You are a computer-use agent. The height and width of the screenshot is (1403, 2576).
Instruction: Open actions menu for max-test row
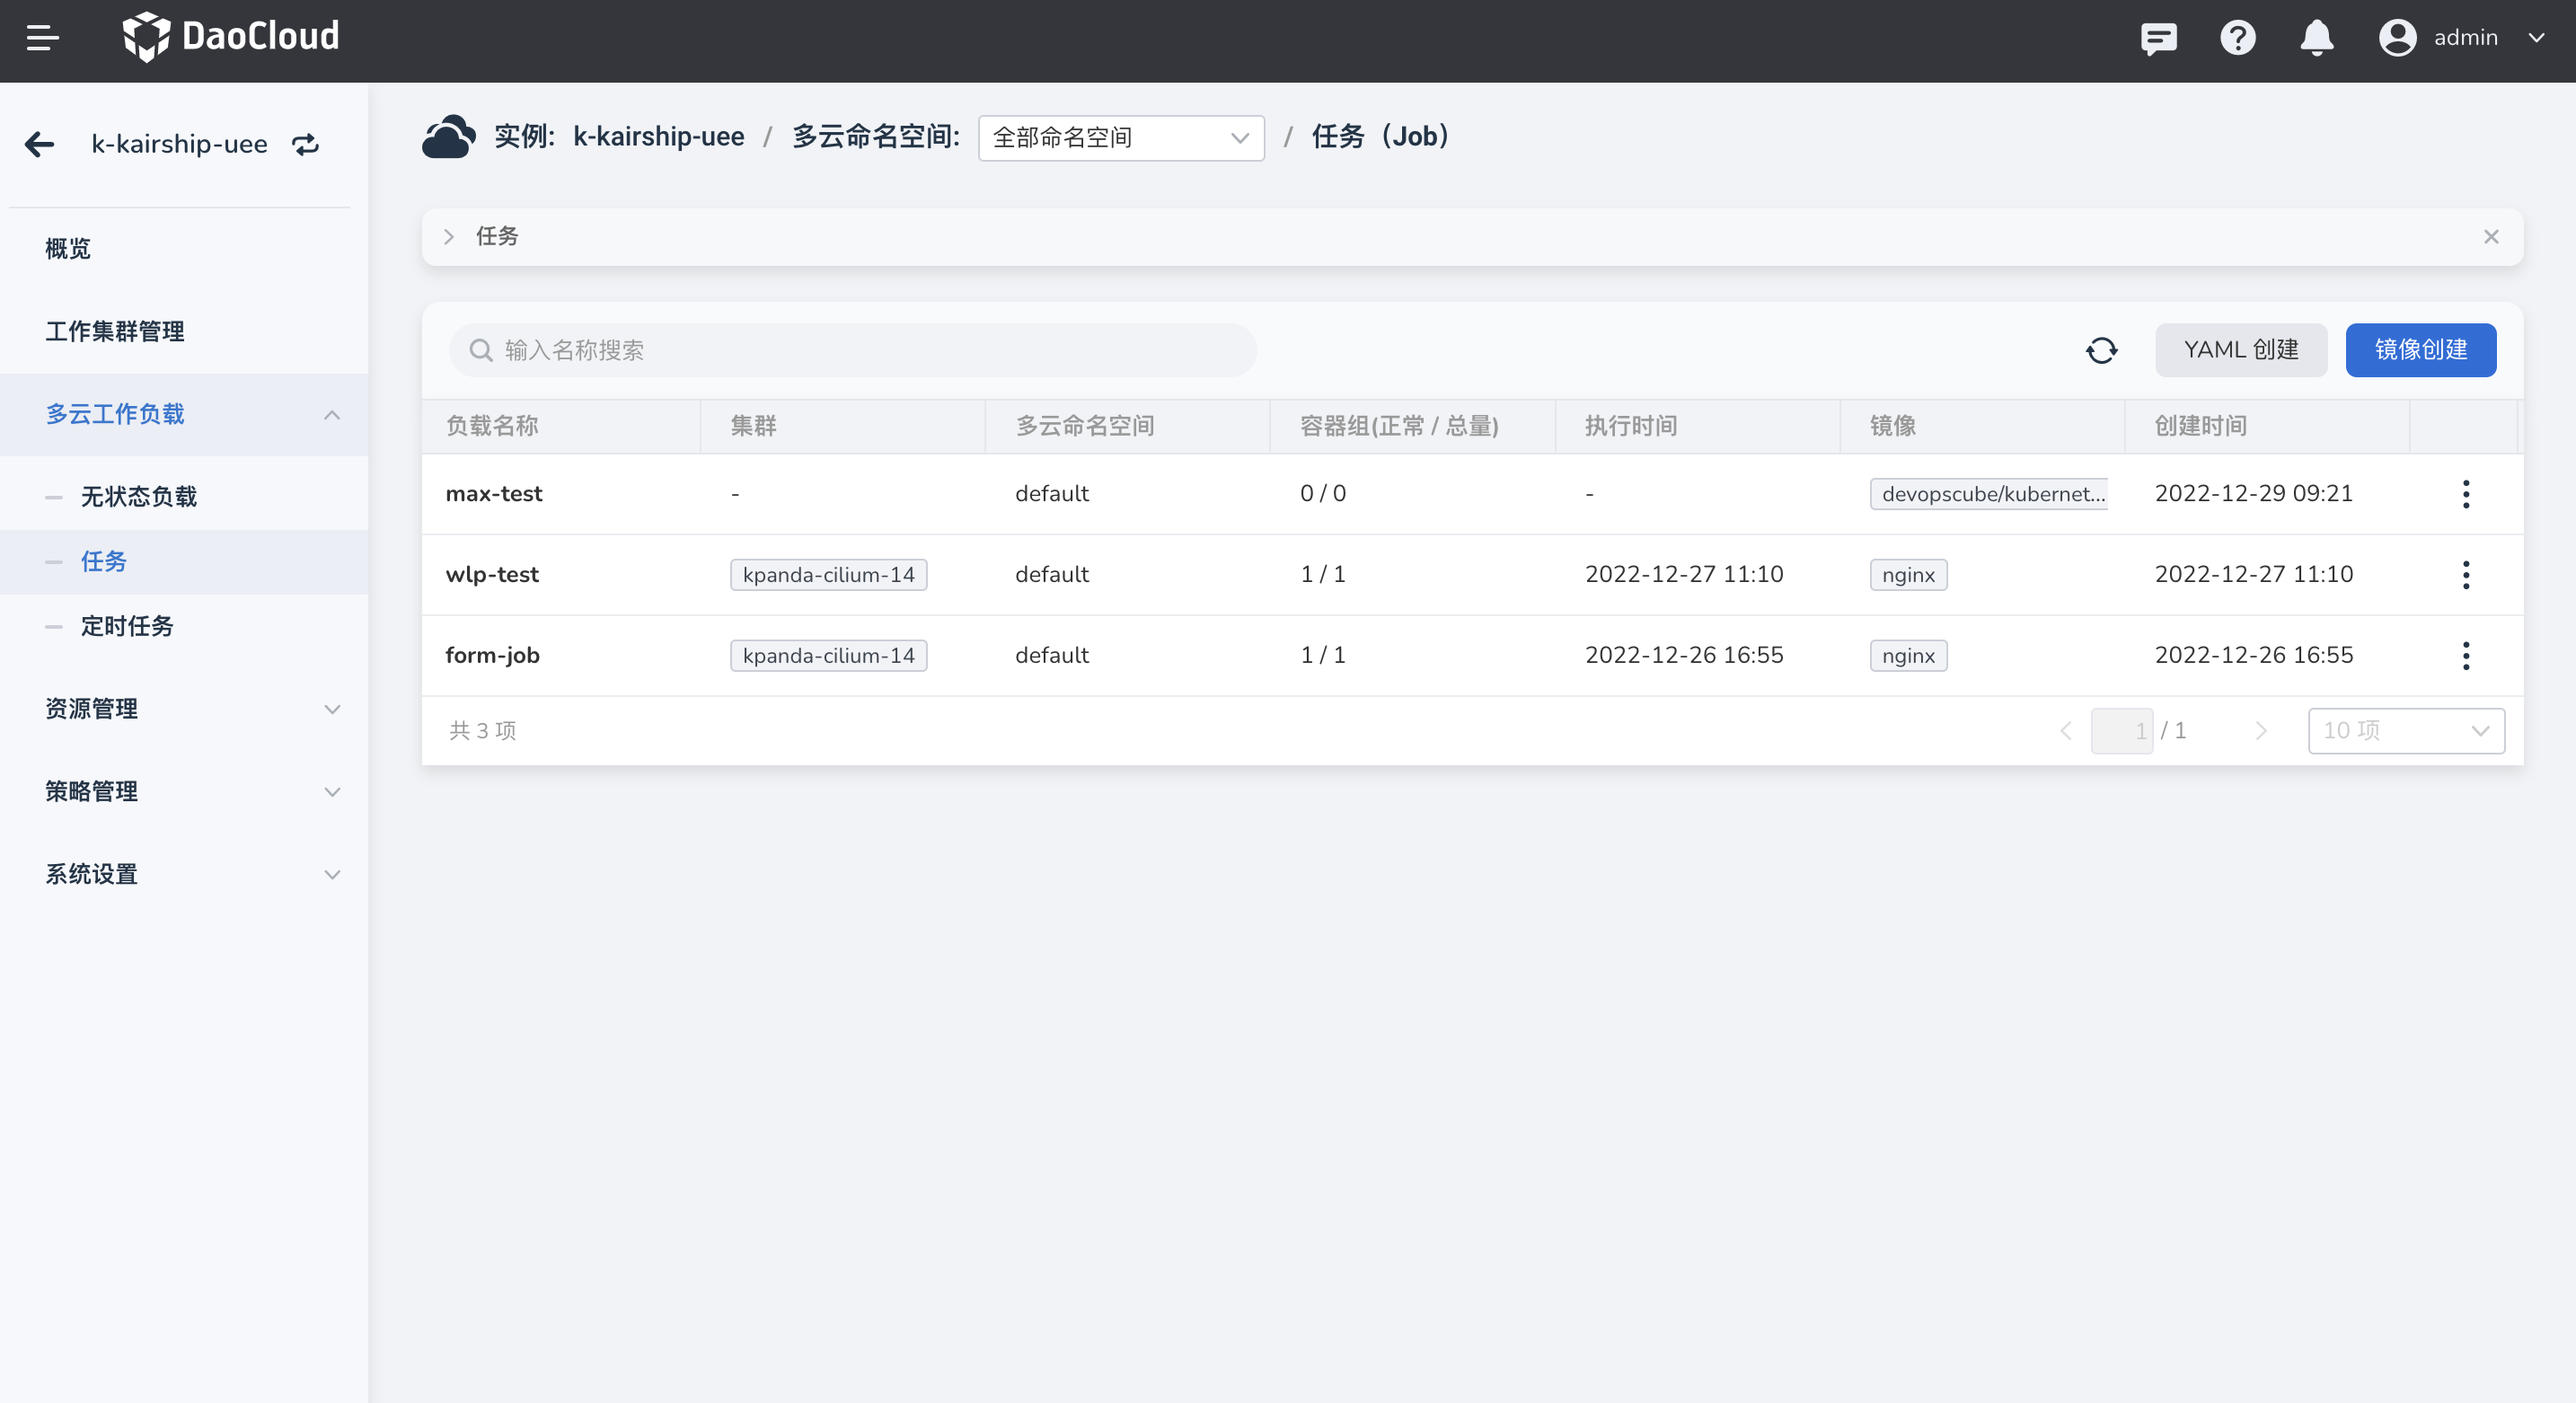pos(2465,494)
